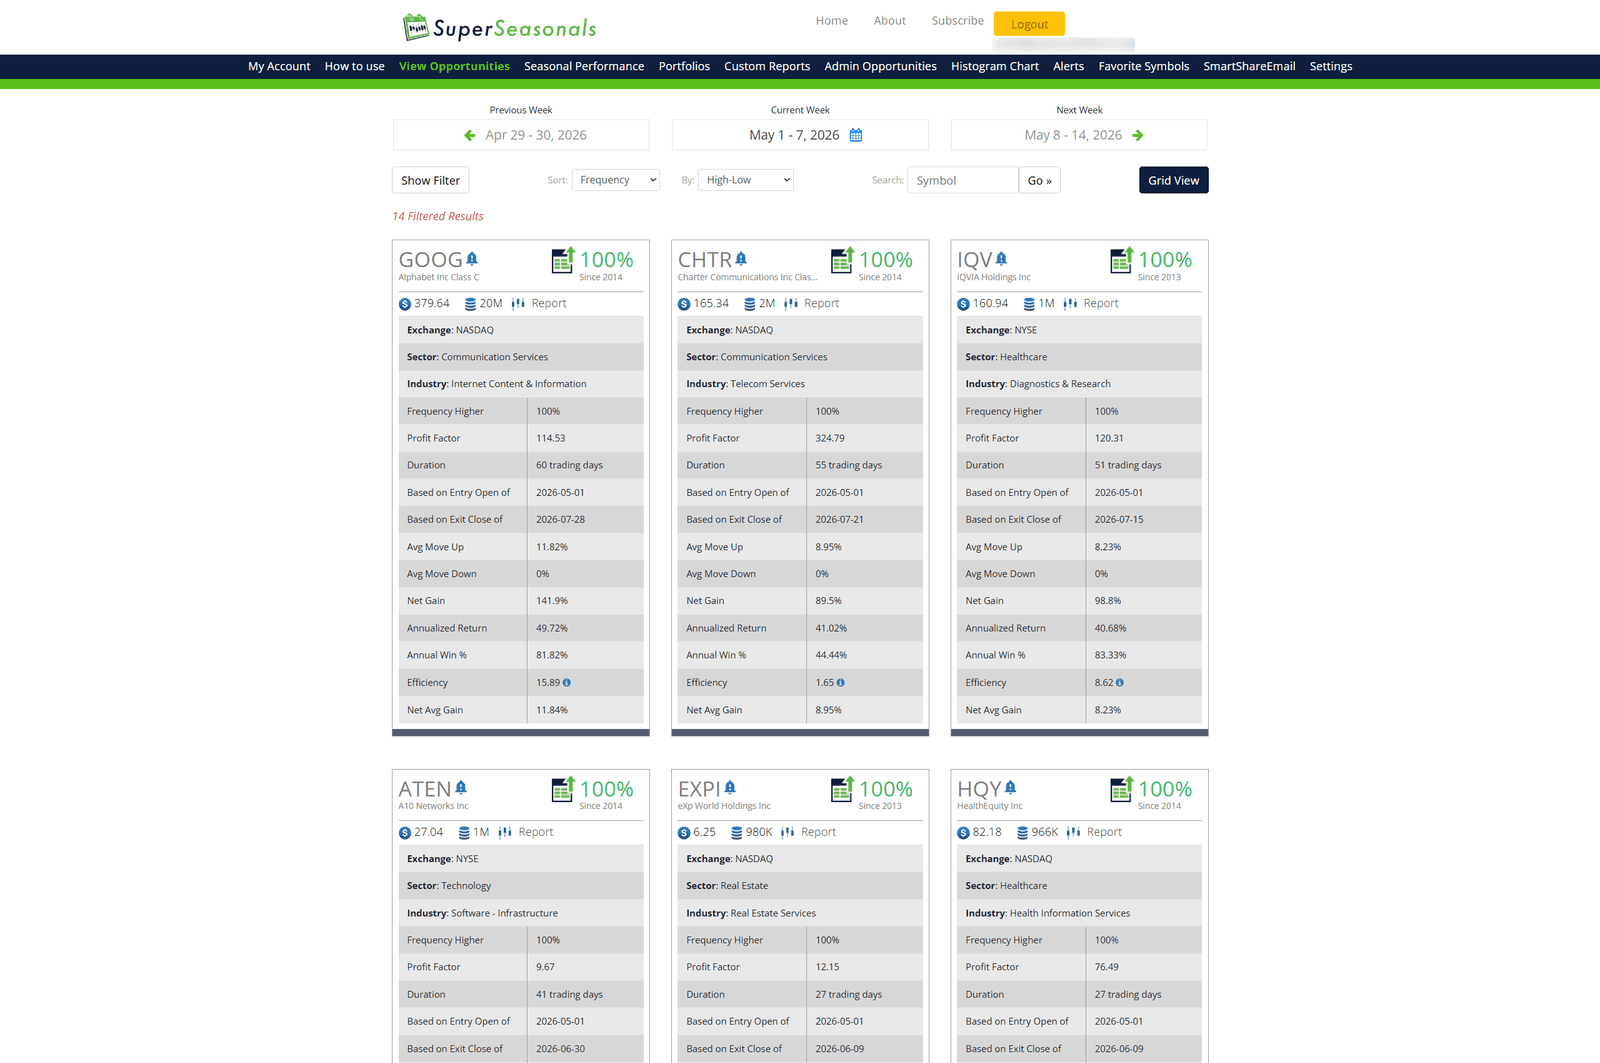This screenshot has height=1063, width=1600.
Task: Open the Home link
Action: click(831, 21)
